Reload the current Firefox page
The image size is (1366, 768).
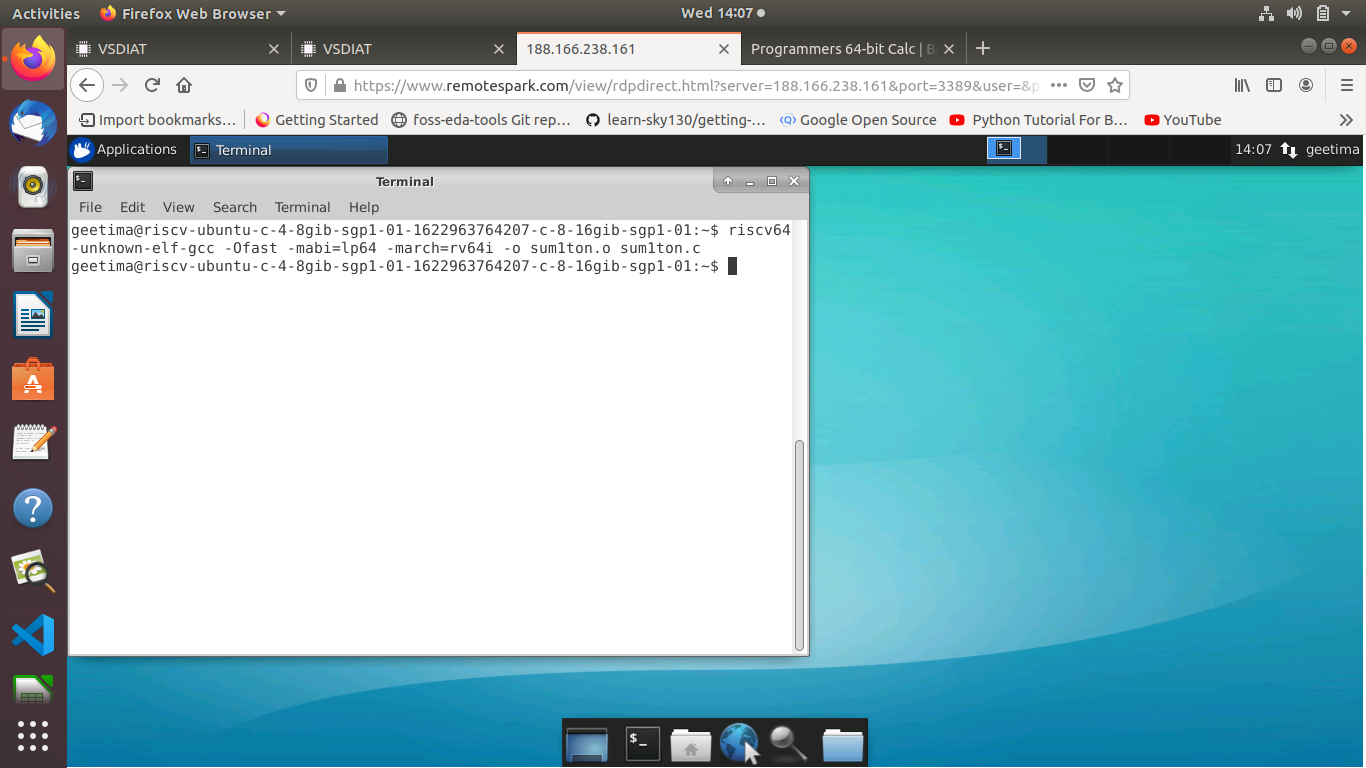152,86
